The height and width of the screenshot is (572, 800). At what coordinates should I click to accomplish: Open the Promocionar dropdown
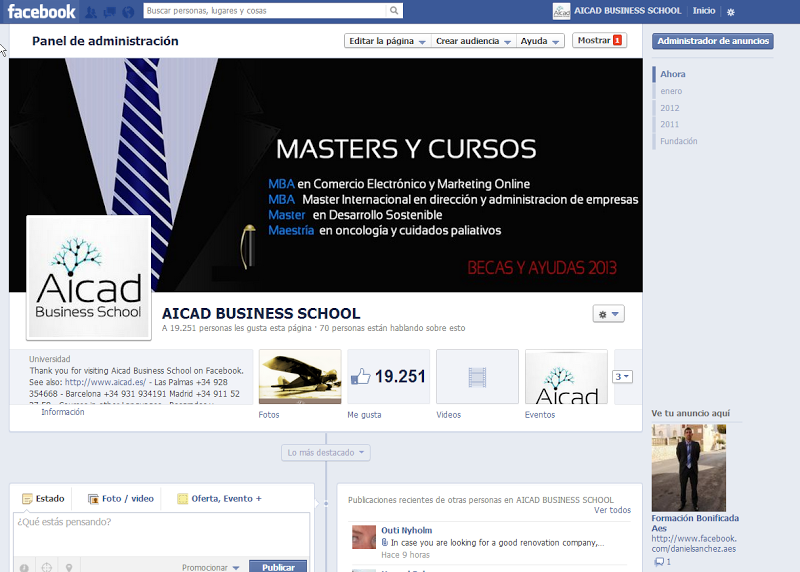211,567
